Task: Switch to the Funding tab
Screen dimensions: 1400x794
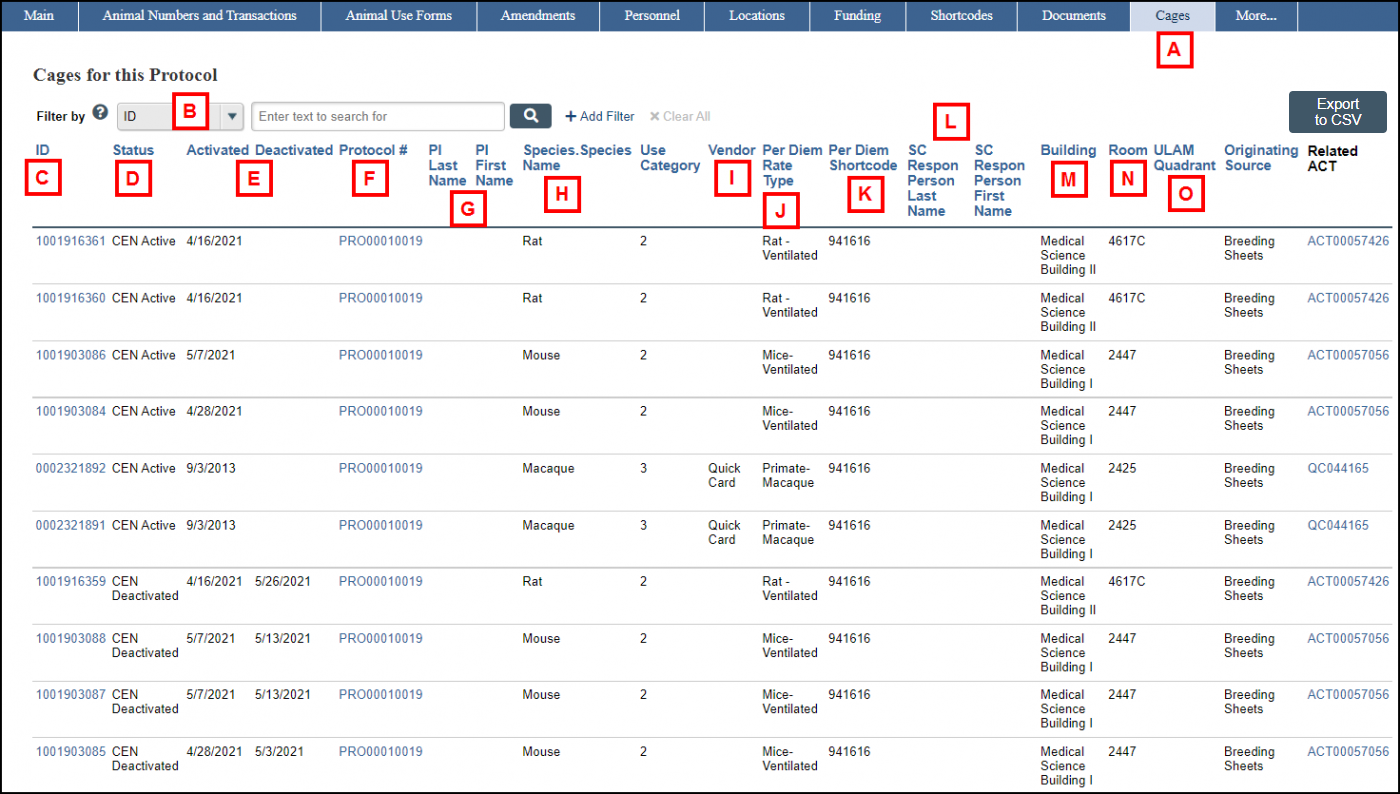Action: [857, 16]
